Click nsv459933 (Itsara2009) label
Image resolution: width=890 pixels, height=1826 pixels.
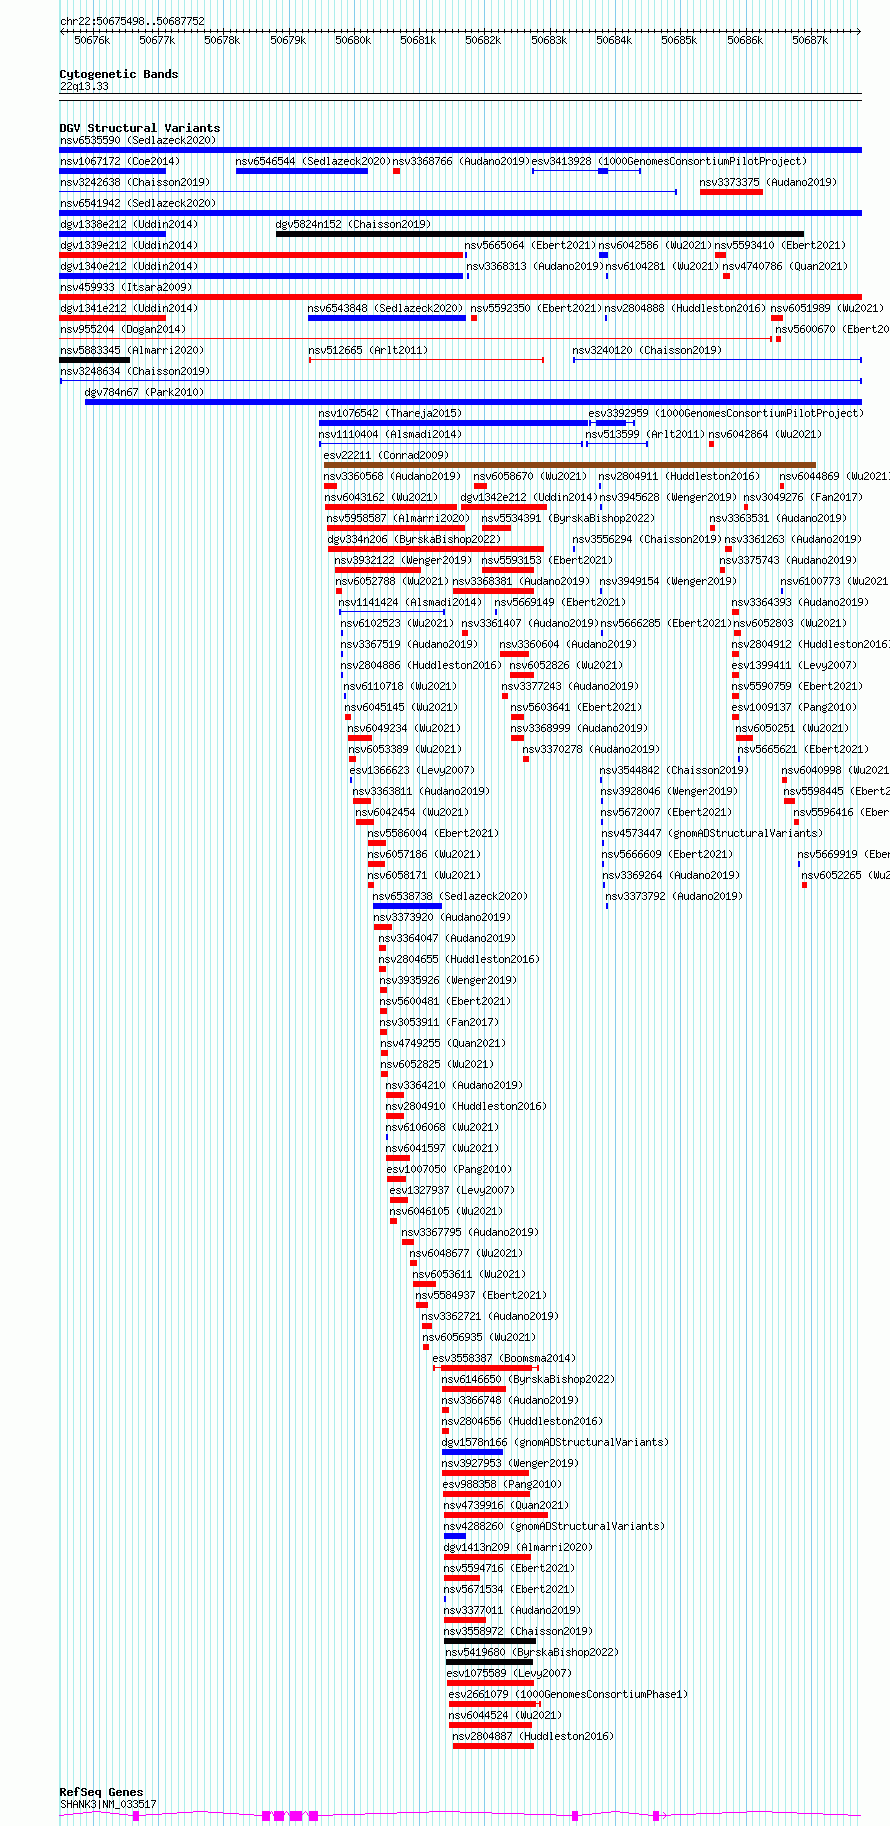(126, 287)
